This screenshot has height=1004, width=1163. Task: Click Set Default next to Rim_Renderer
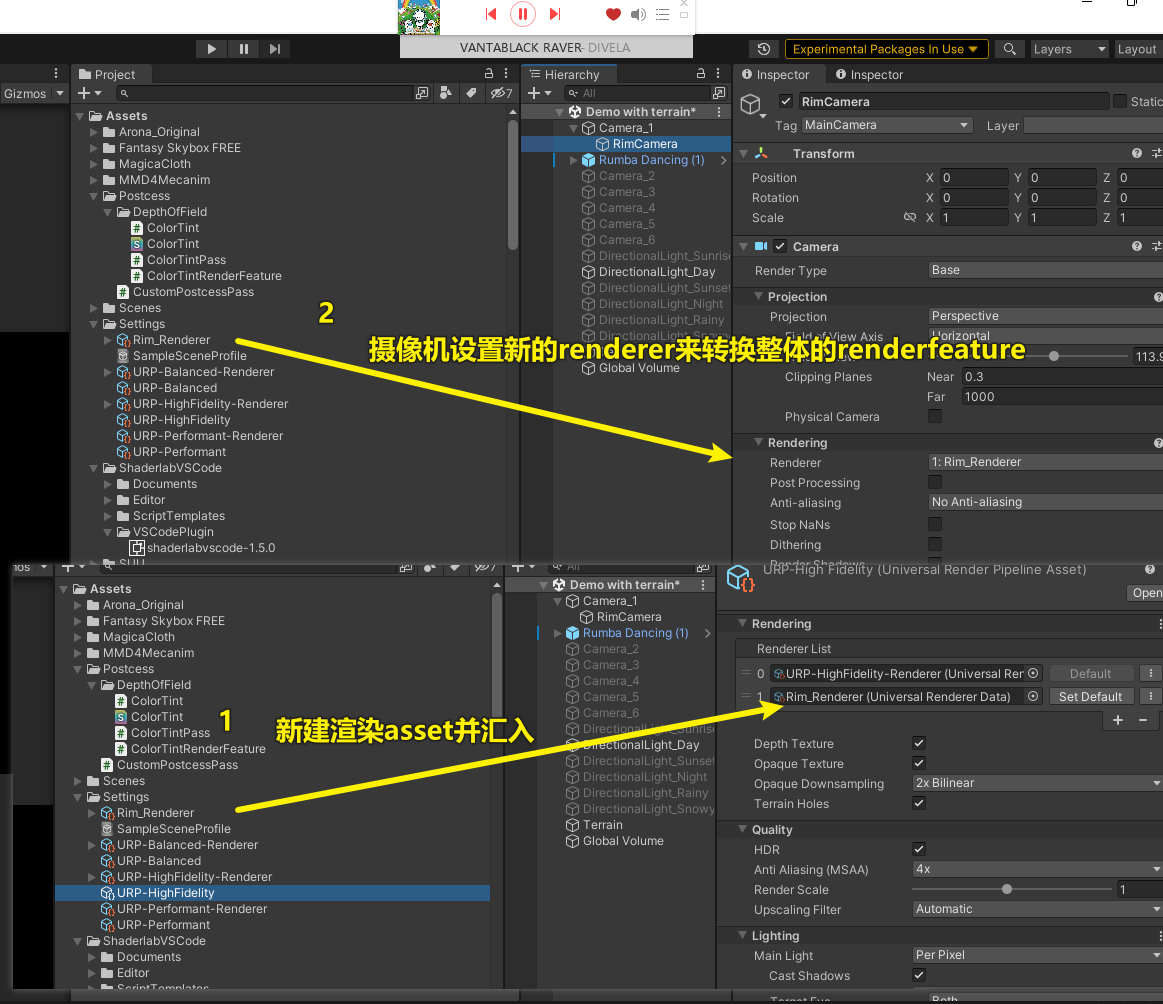[x=1091, y=696]
